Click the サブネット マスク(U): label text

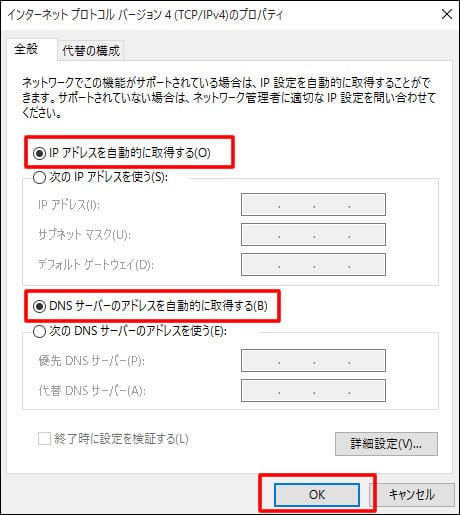pos(84,235)
